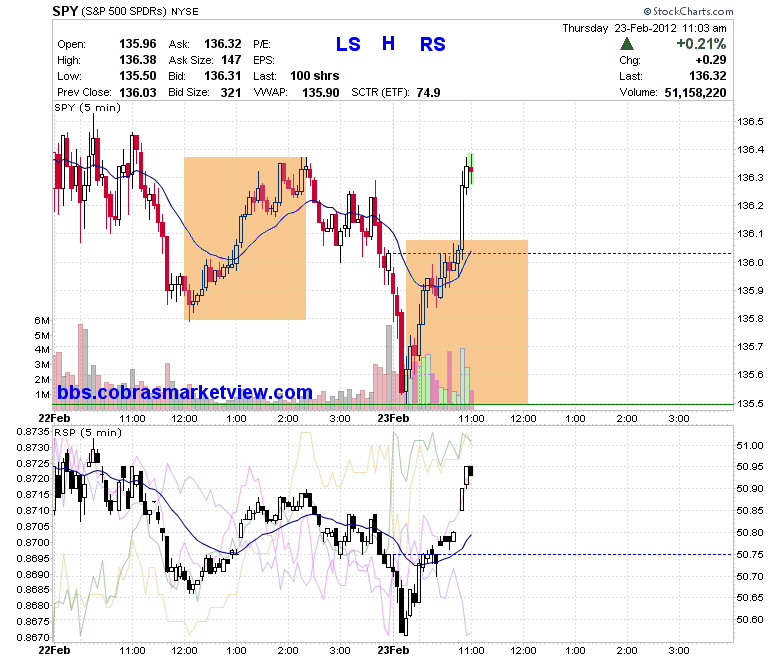780x659 pixels.
Task: Click the Bid value 136.31
Action: [222, 76]
